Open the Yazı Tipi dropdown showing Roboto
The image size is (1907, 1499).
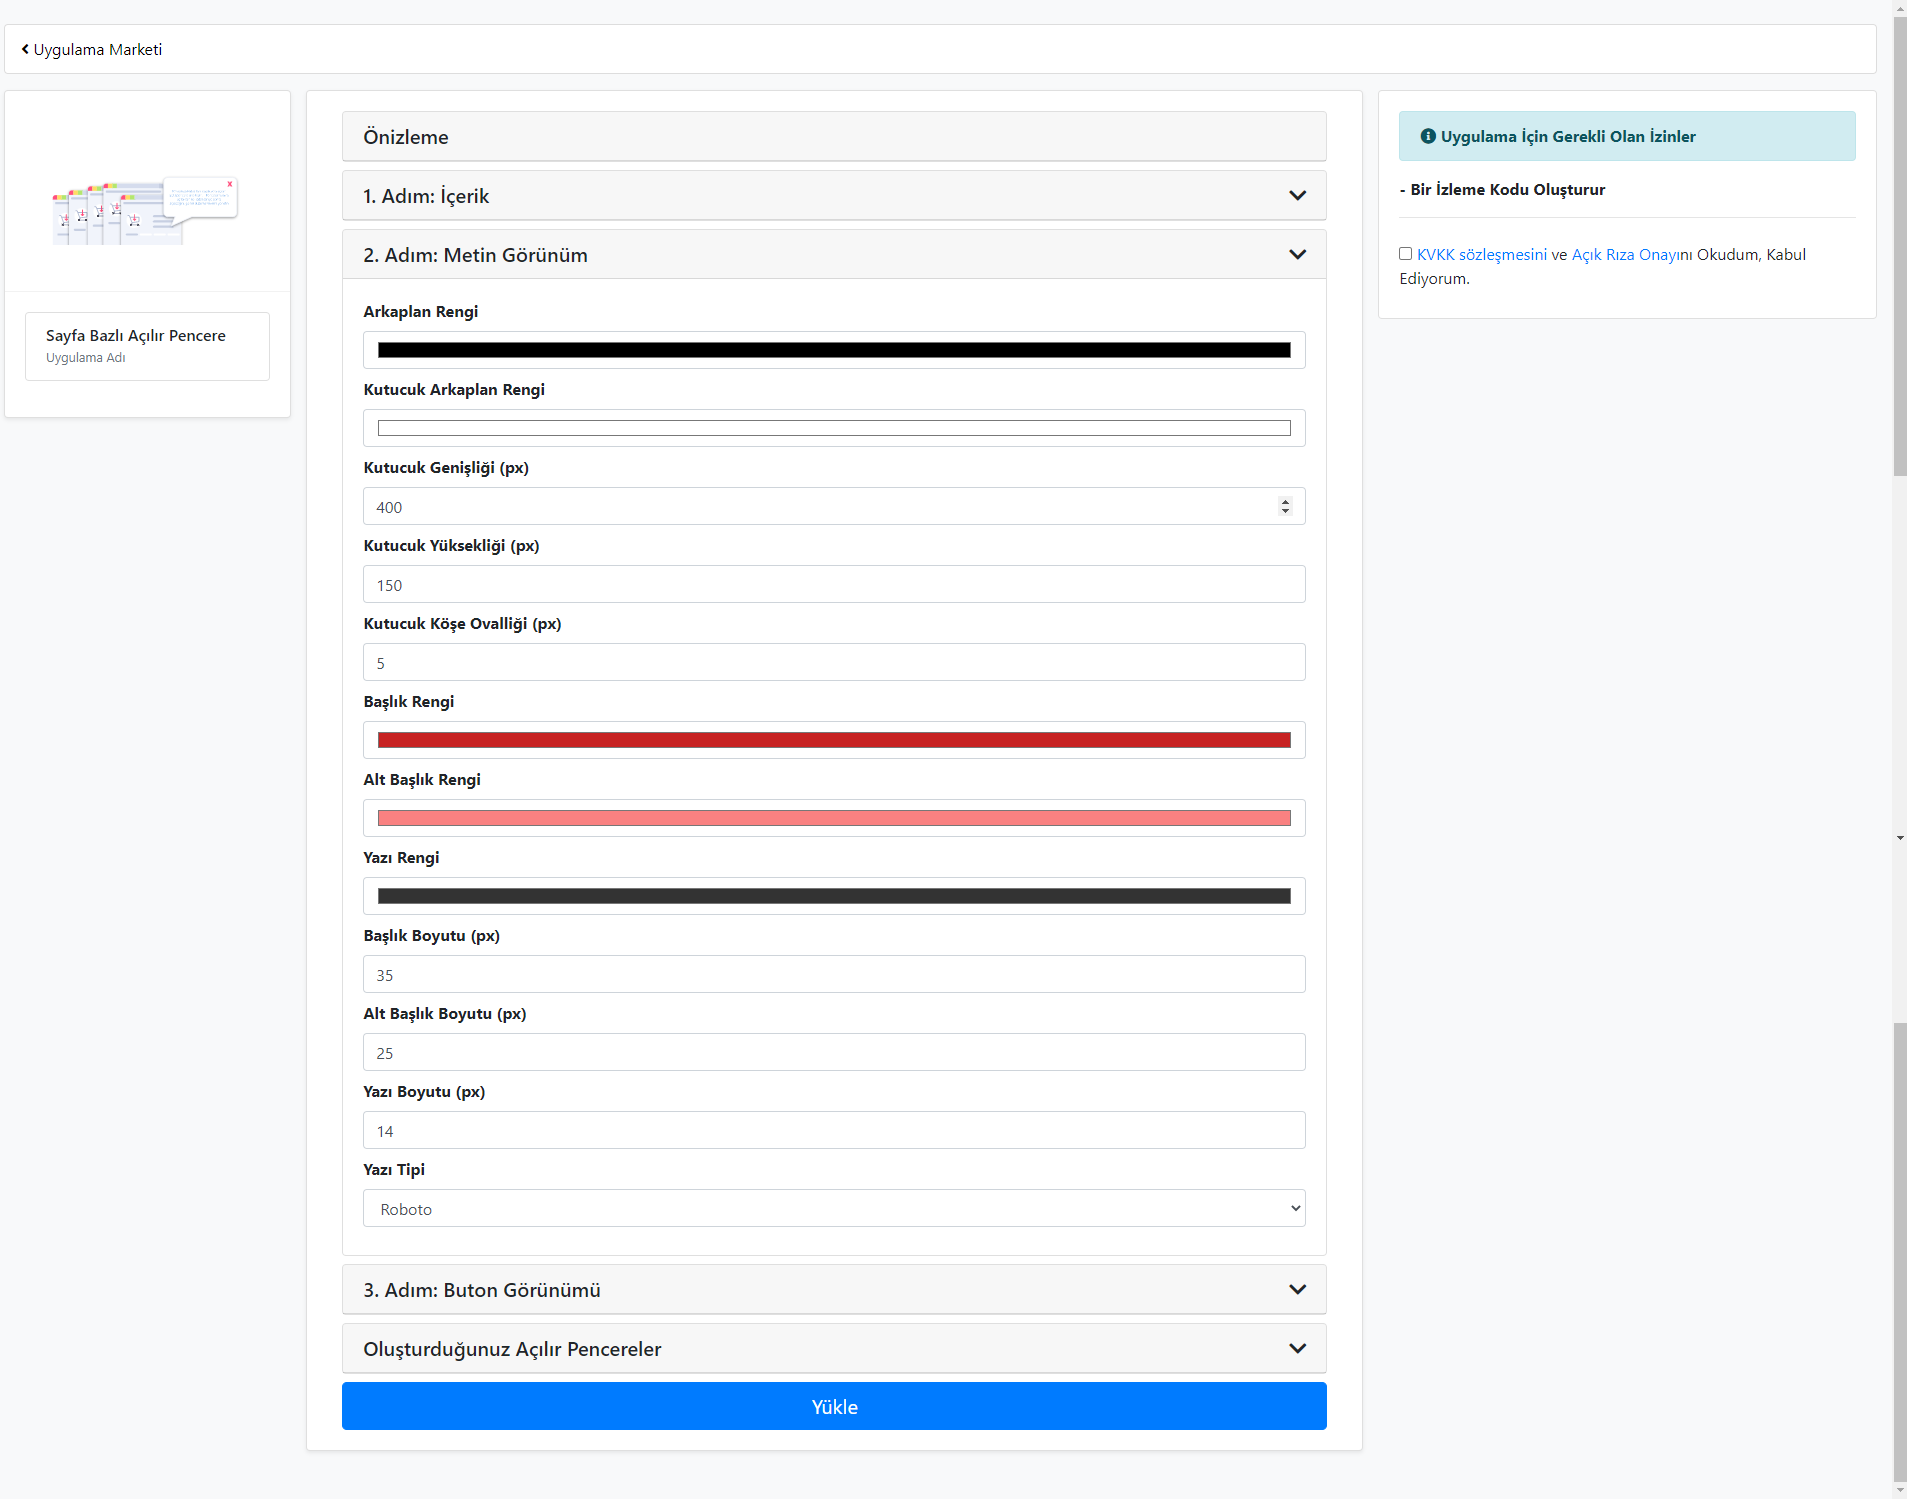pos(834,1208)
